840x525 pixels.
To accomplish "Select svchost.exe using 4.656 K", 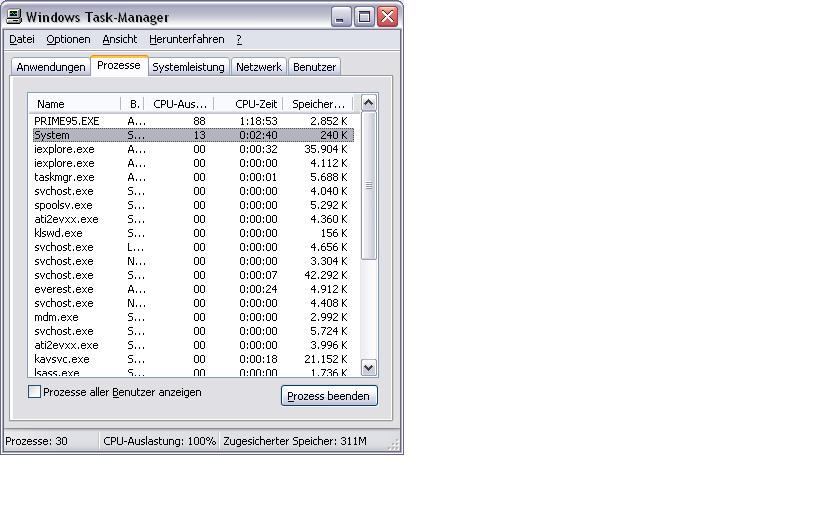I will click(x=193, y=247).
